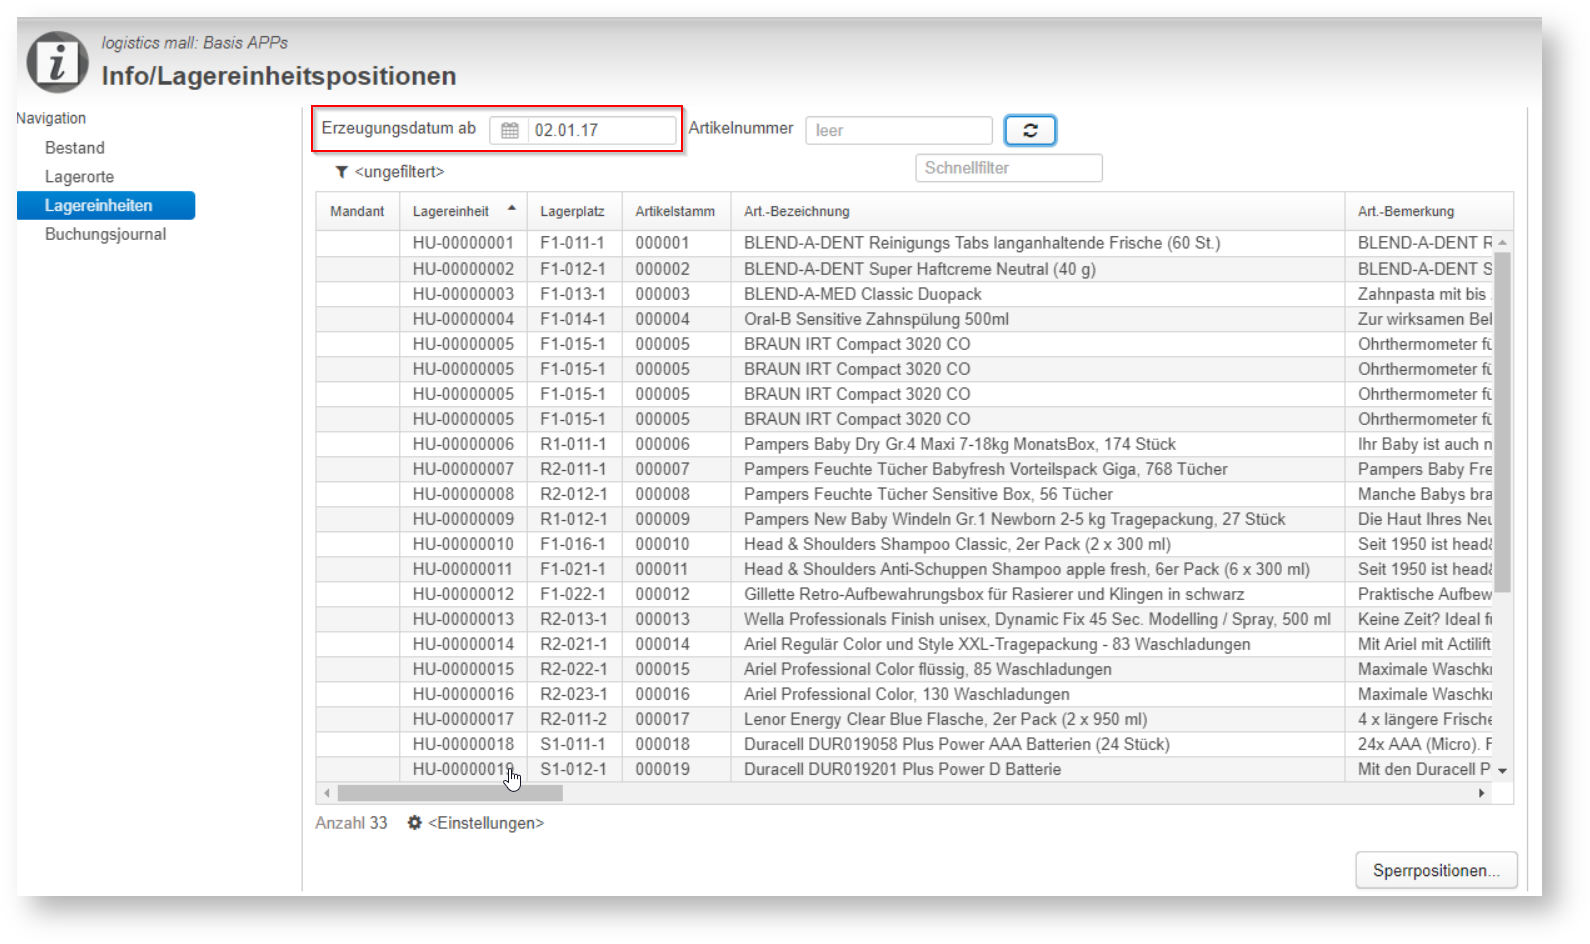
Task: Click vertical scrollbar down arrow
Action: coord(1502,771)
